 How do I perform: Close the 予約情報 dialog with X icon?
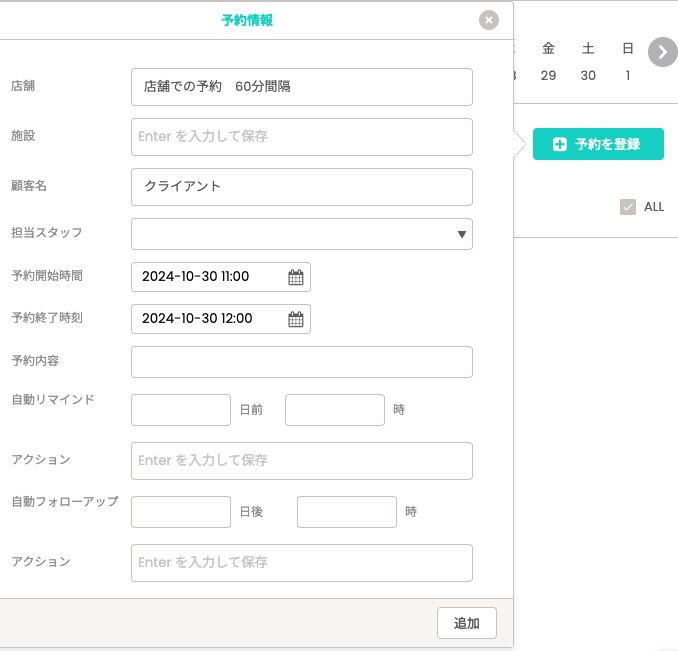488,20
